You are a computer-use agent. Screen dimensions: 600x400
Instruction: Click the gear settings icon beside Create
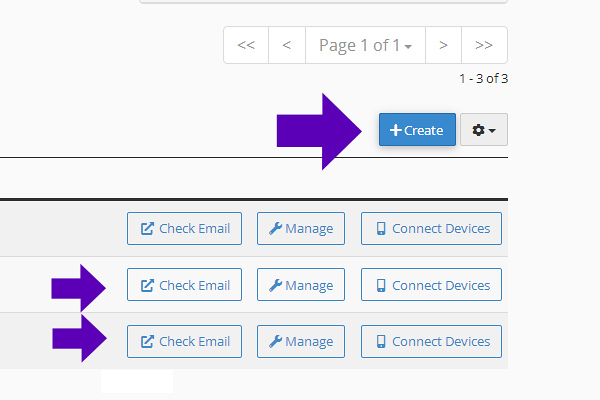(478, 130)
